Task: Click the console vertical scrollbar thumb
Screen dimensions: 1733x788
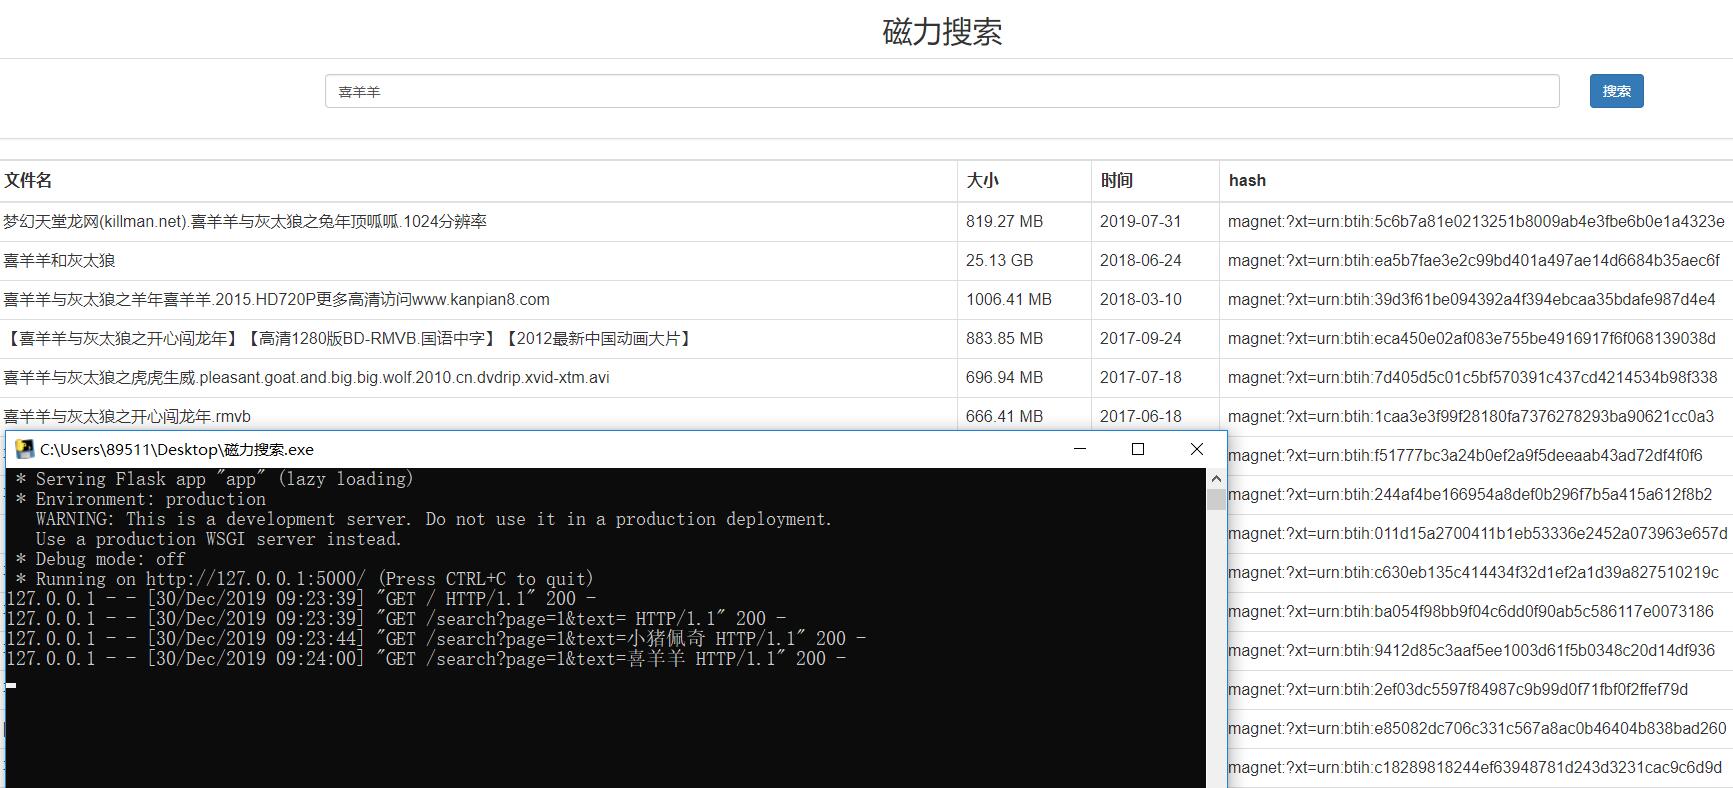Action: click(1216, 498)
